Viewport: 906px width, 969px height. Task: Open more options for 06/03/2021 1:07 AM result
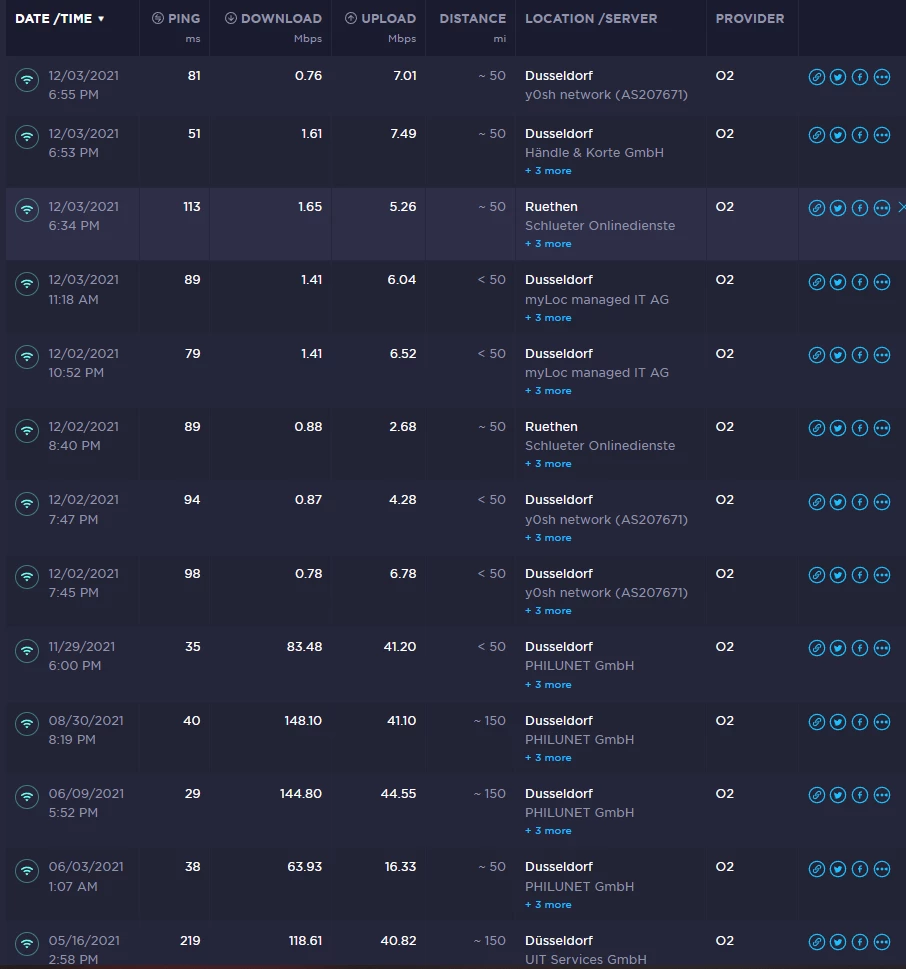click(x=882, y=869)
